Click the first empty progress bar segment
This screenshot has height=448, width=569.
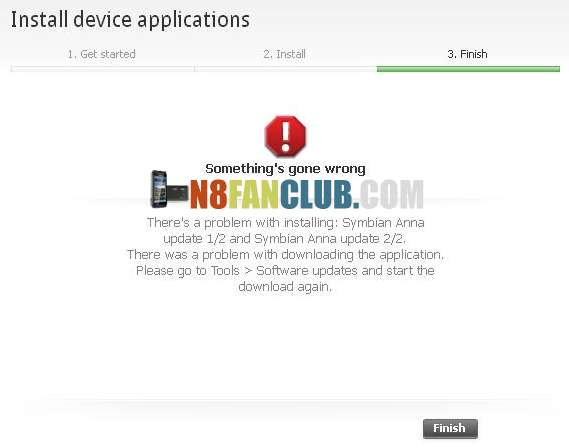coord(103,69)
